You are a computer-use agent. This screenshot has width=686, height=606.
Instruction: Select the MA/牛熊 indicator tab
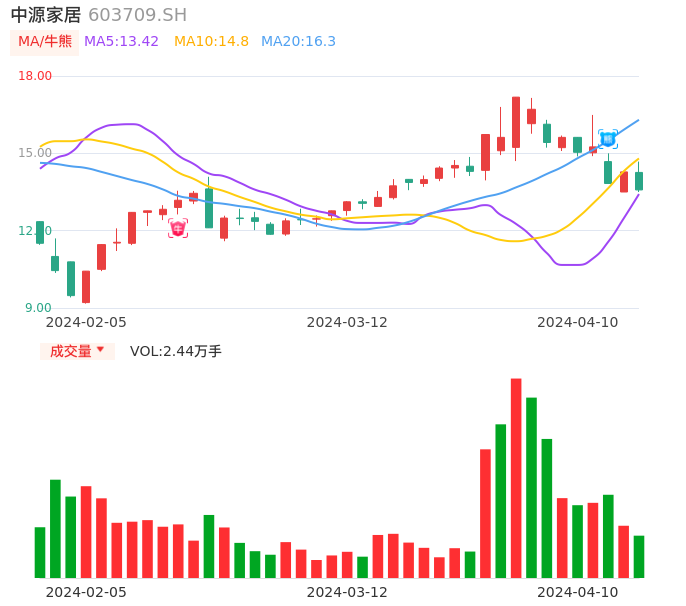(45, 42)
